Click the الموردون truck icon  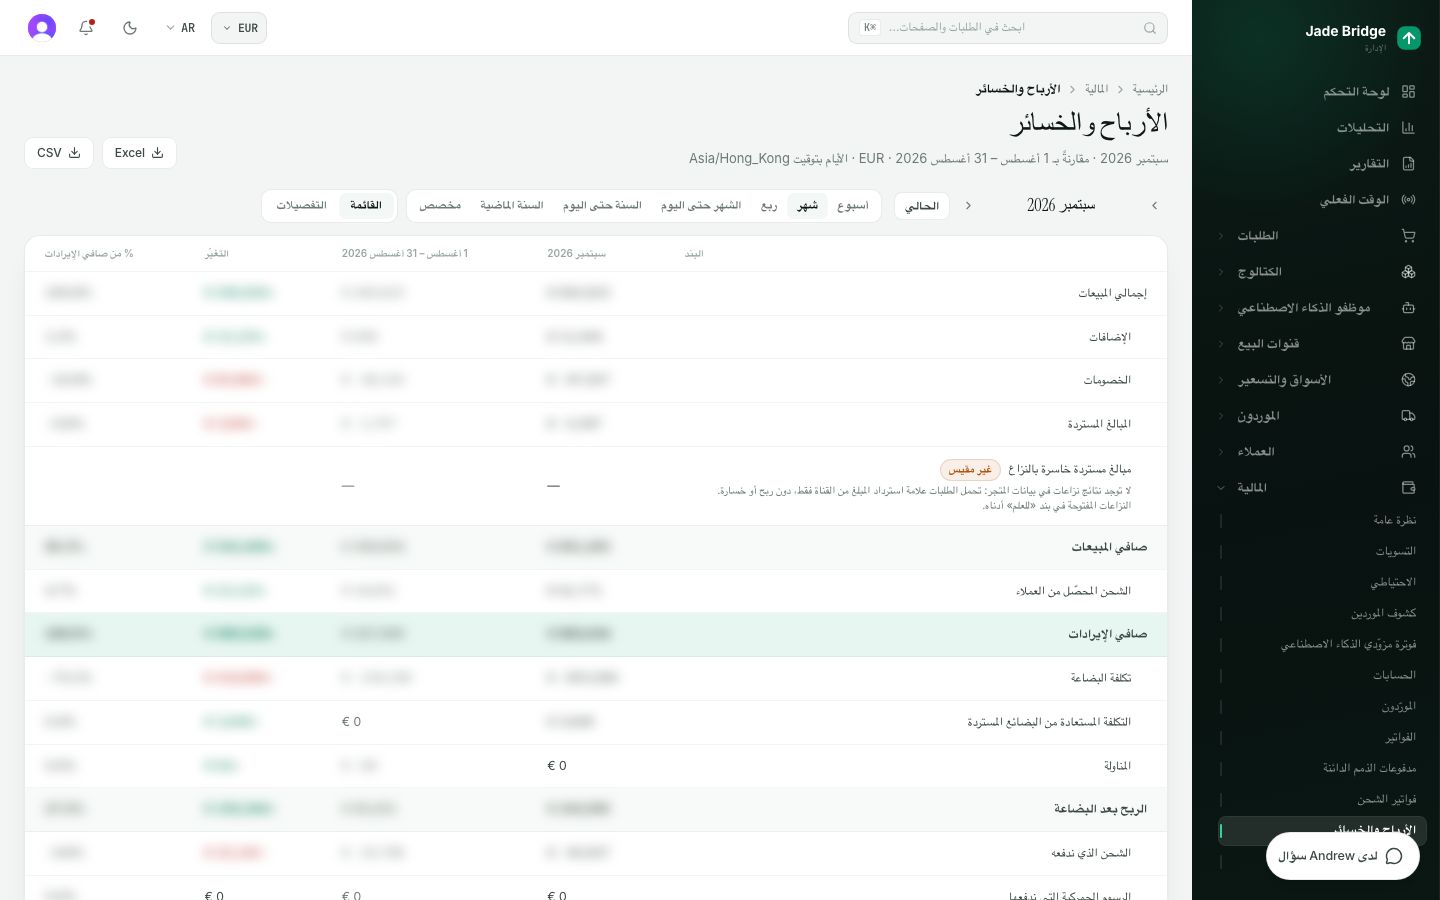point(1409,416)
